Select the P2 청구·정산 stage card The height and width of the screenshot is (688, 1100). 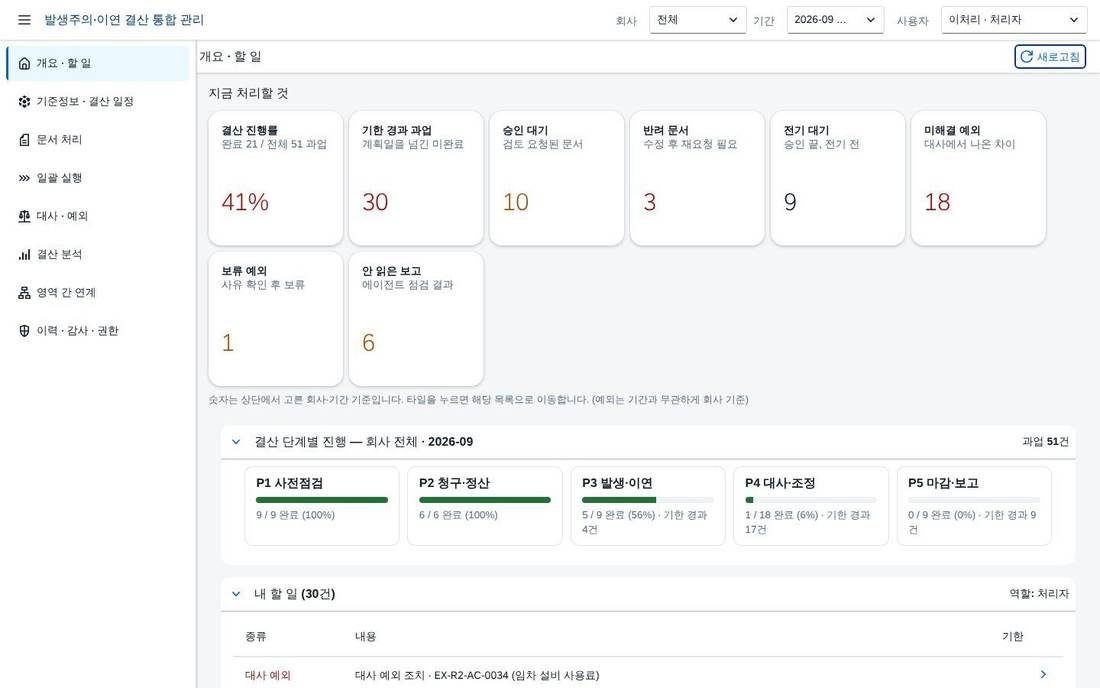pyautogui.click(x=485, y=506)
